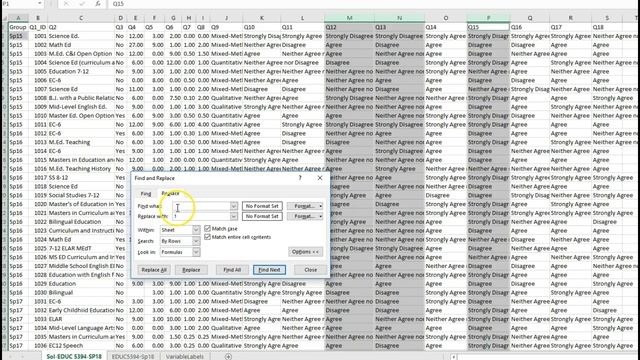This screenshot has height=360, width=640.
Task: Click the Q18 header cell in column S
Action: pyautogui.click(x=607, y=27)
